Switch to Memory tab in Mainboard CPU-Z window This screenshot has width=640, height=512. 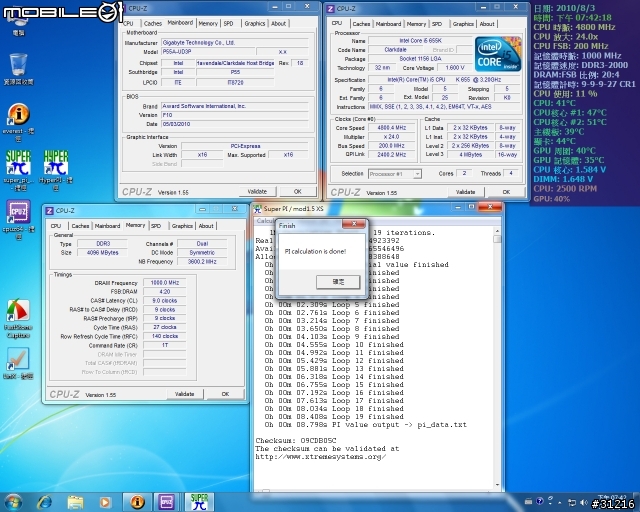(208, 24)
